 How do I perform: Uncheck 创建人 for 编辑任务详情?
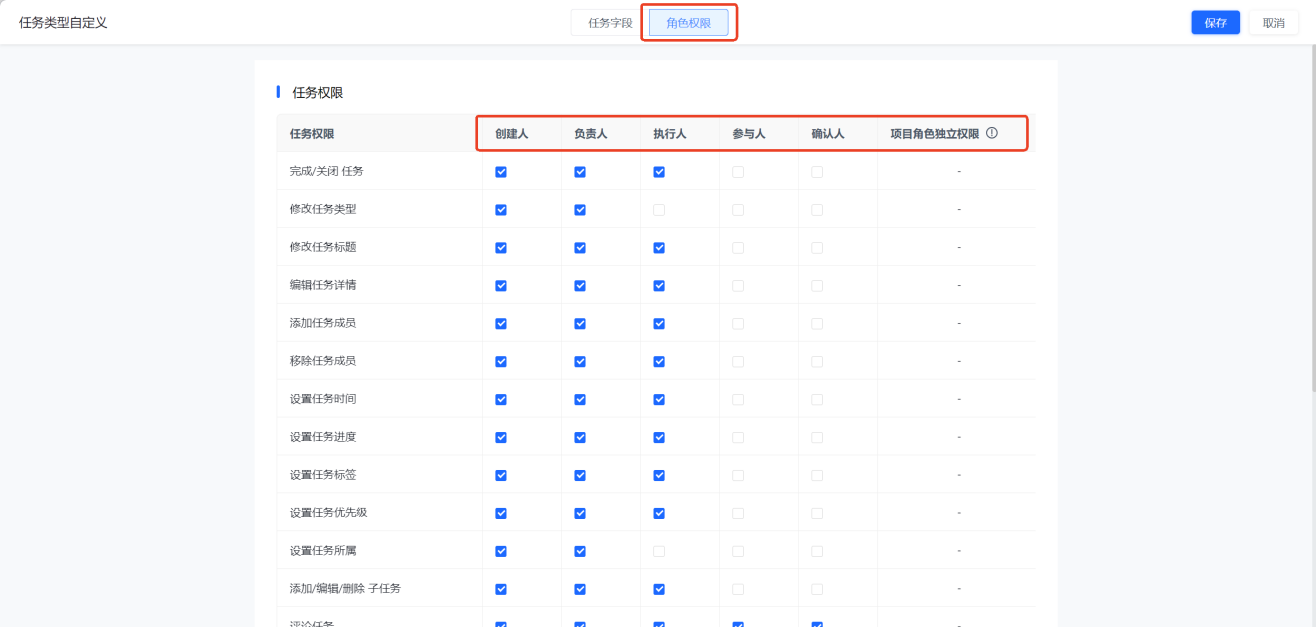[x=501, y=286]
